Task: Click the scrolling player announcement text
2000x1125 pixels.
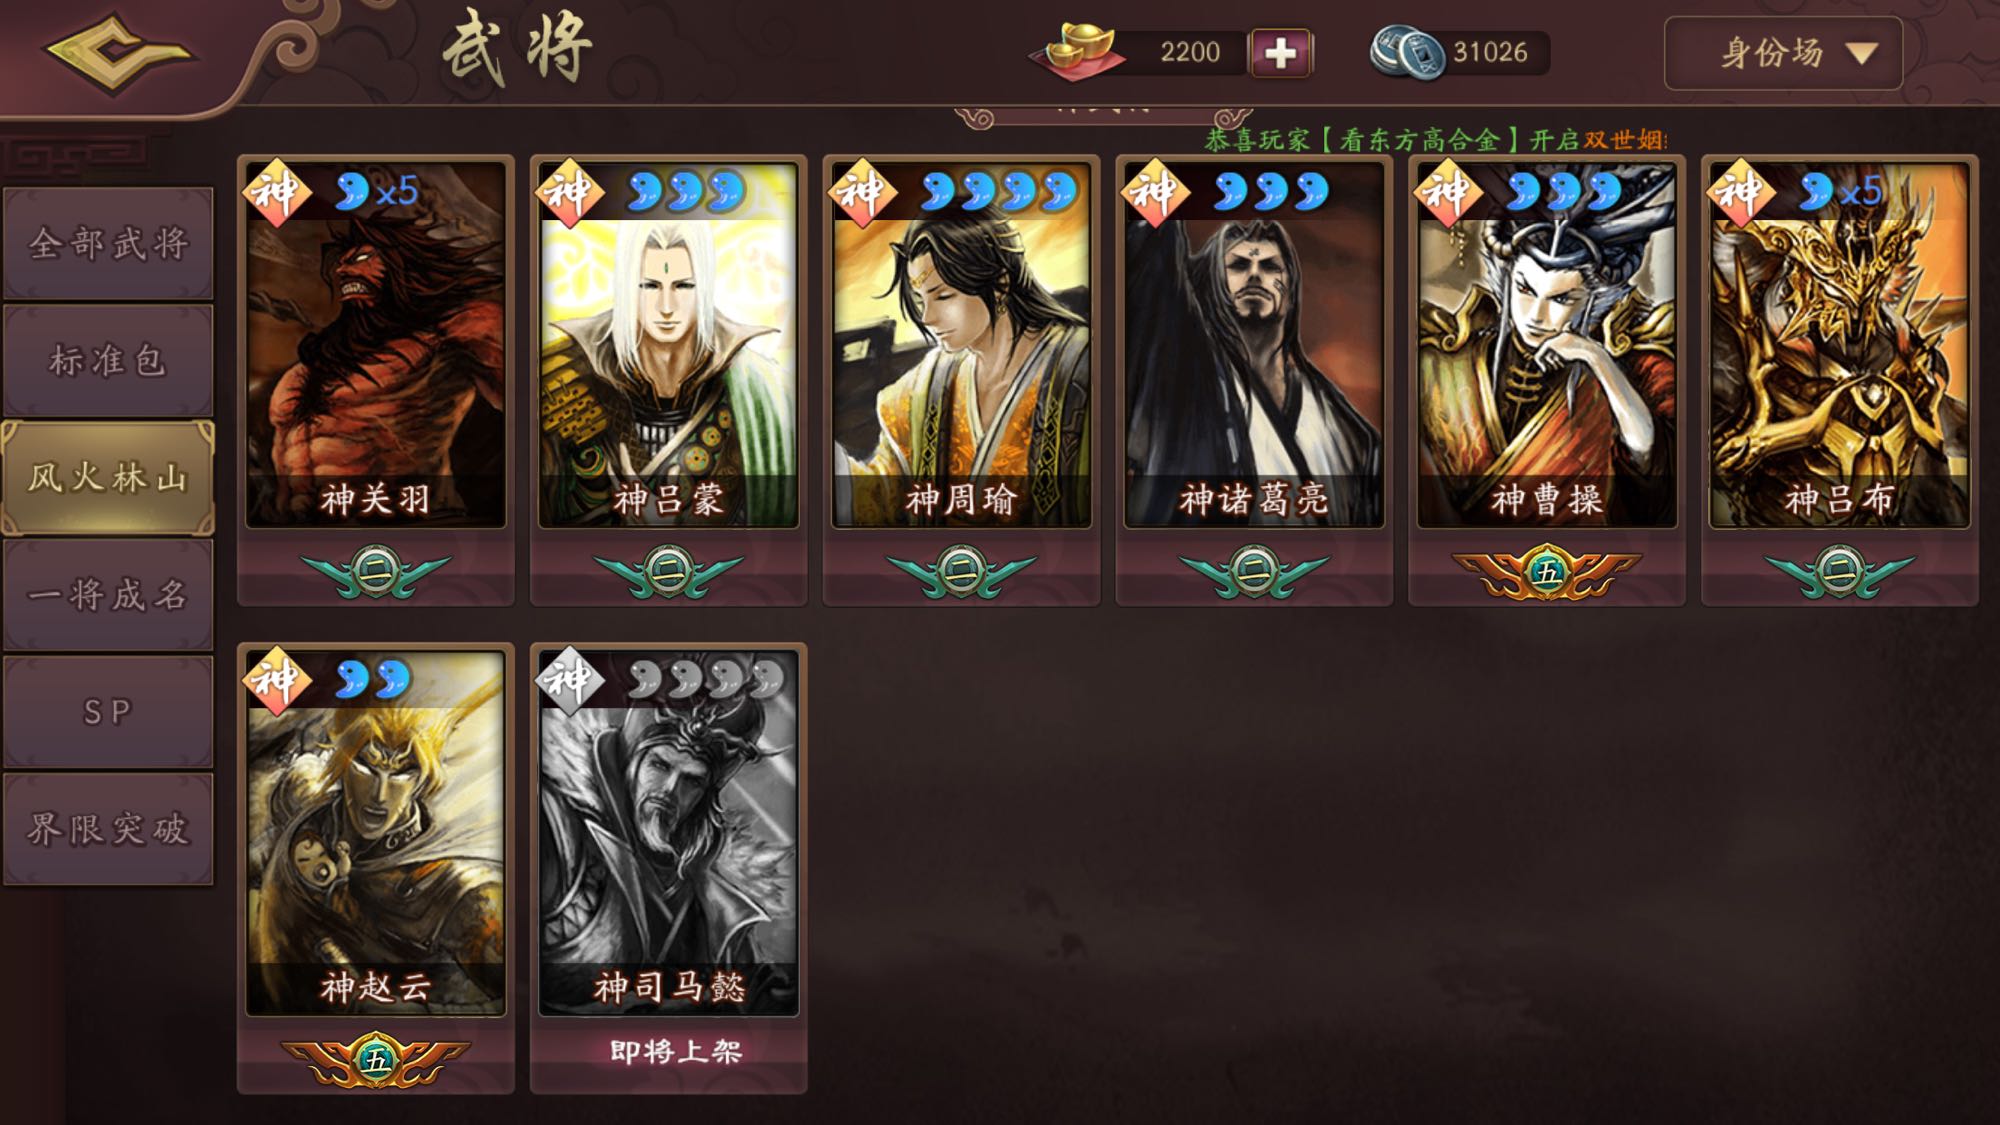Action: [x=1435, y=139]
